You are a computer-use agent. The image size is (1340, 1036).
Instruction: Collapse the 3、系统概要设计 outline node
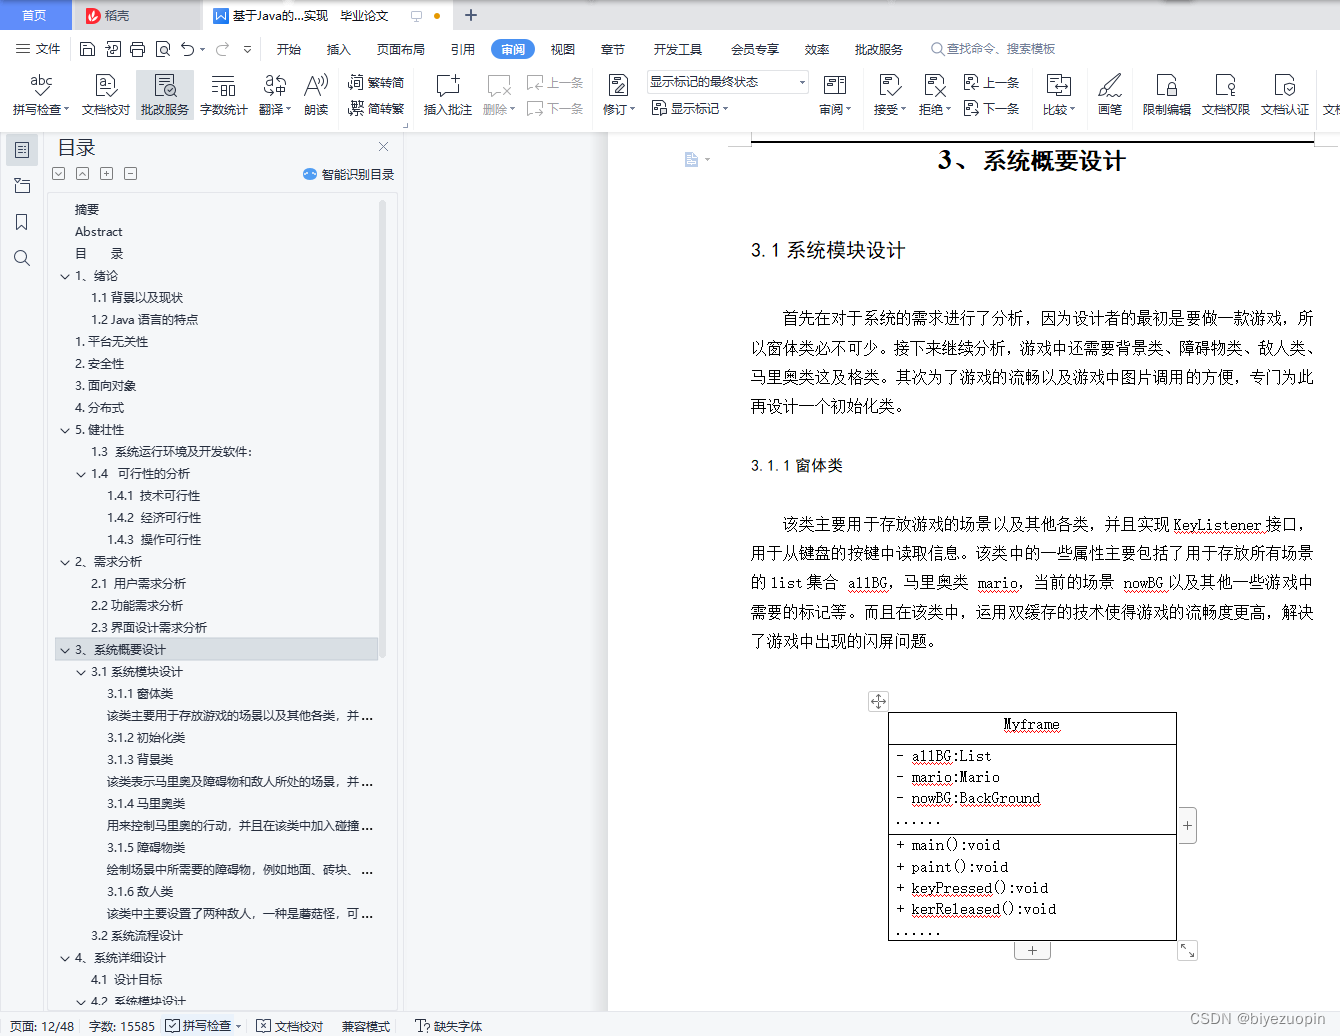point(65,650)
